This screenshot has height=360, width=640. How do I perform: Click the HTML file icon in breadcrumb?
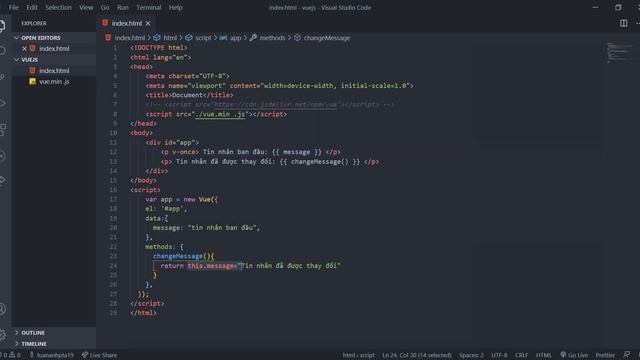click(108, 38)
